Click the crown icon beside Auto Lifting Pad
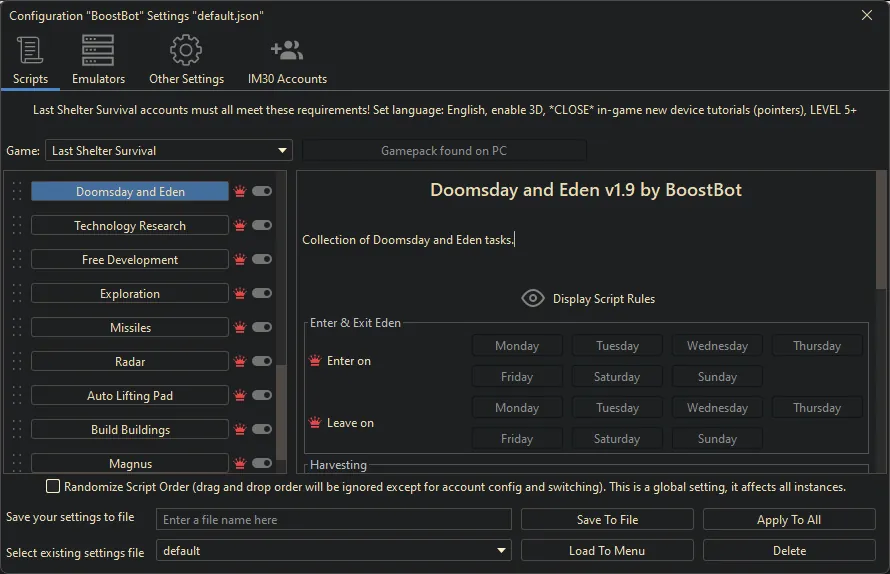The image size is (890, 574). pyautogui.click(x=240, y=396)
